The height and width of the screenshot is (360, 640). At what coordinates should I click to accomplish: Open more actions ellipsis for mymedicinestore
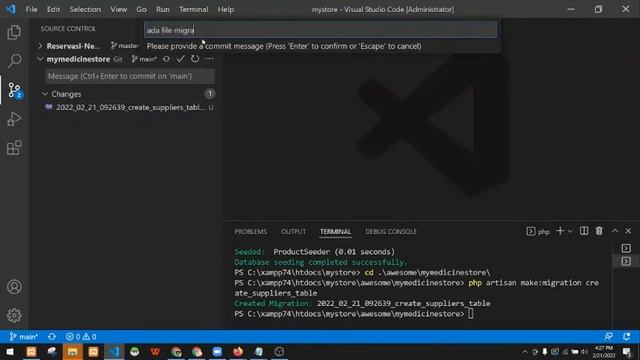(209, 59)
